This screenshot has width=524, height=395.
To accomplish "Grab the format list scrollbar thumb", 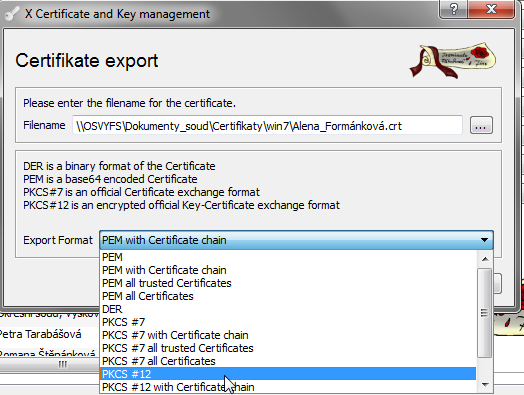I will pyautogui.click(x=485, y=312).
